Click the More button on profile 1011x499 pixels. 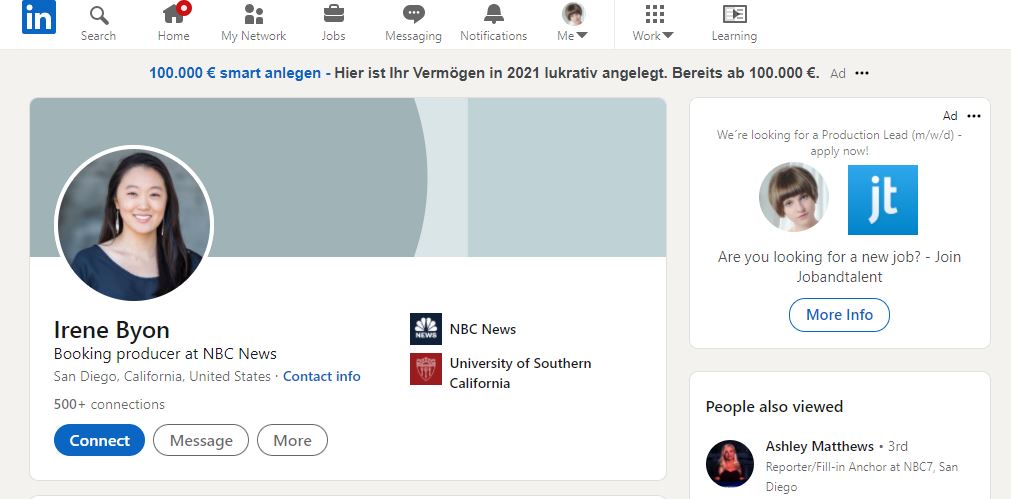point(292,440)
